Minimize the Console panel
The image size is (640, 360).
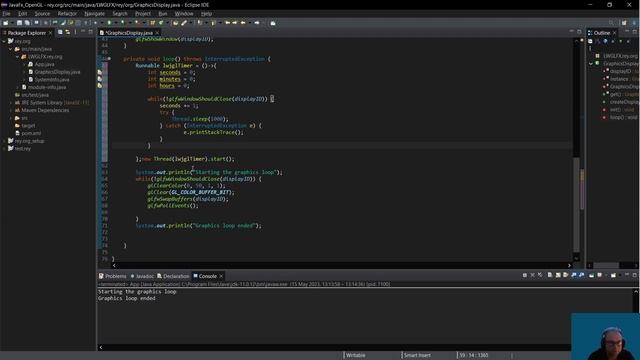pos(627,275)
